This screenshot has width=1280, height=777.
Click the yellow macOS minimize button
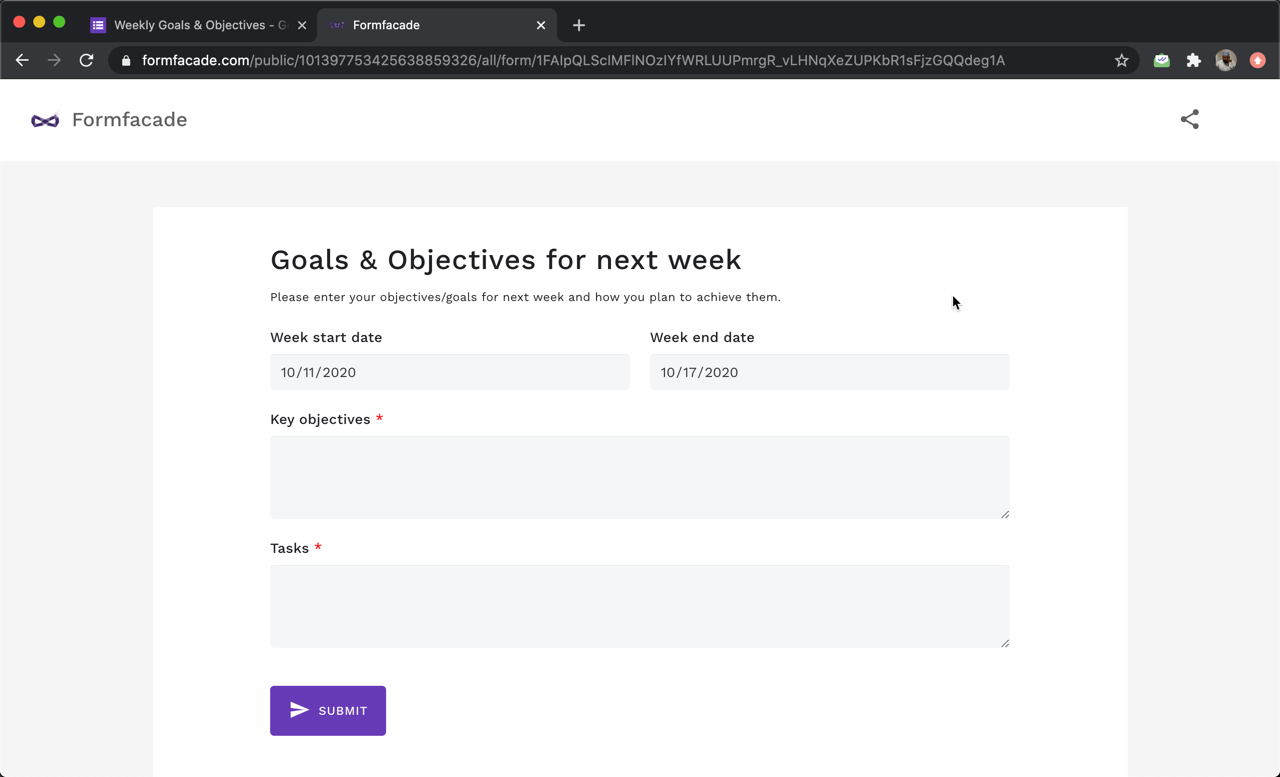point(39,22)
